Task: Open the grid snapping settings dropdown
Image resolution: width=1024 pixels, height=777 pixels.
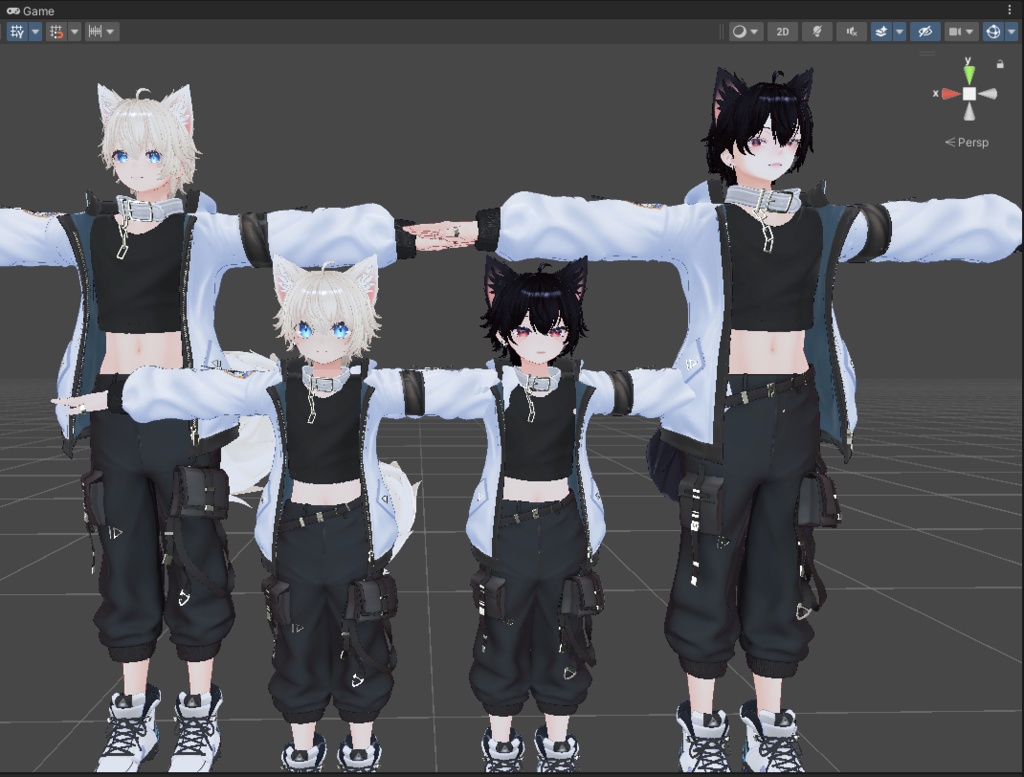Action: coord(74,31)
